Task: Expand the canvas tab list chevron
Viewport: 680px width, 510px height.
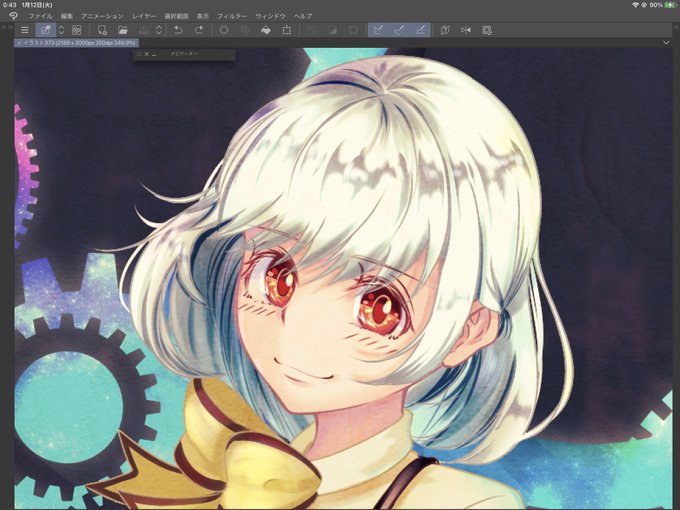Action: (666, 42)
